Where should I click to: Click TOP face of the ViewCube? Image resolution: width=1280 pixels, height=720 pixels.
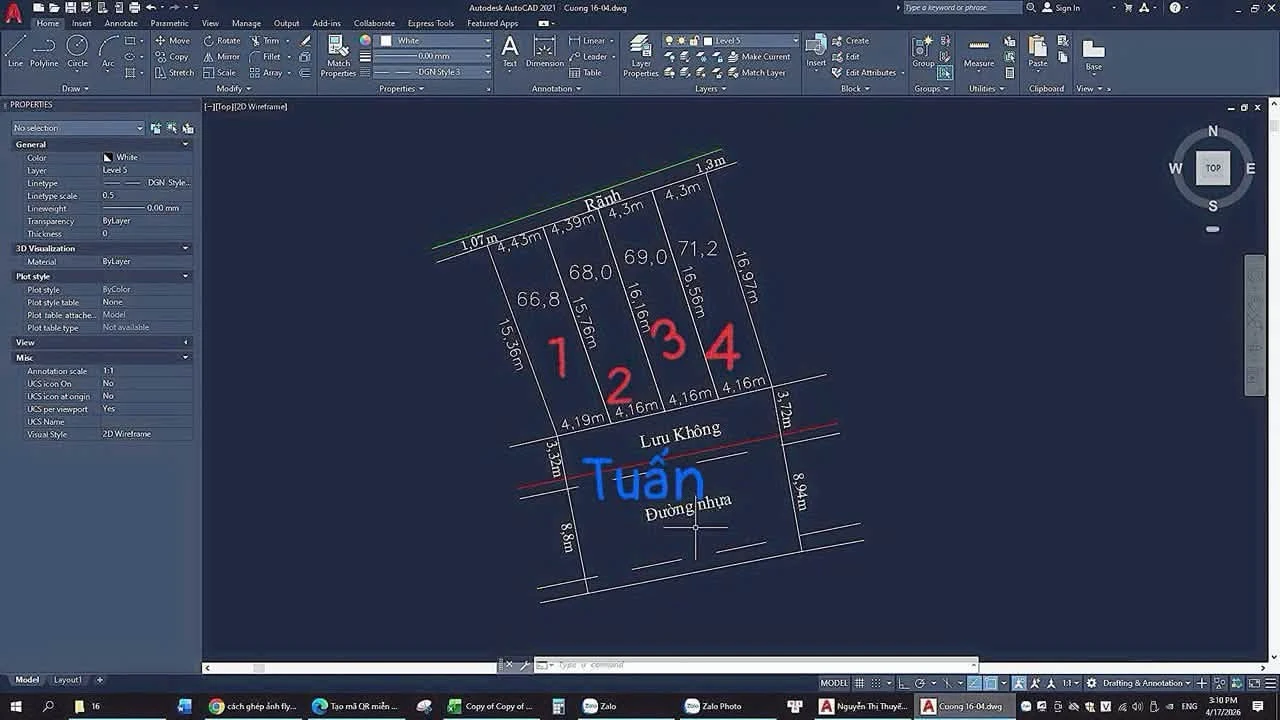click(x=1213, y=168)
